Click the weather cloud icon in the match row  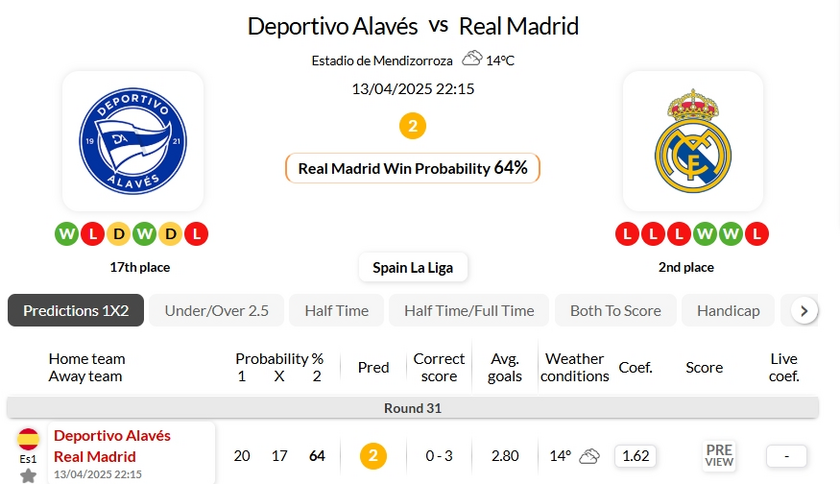(589, 456)
